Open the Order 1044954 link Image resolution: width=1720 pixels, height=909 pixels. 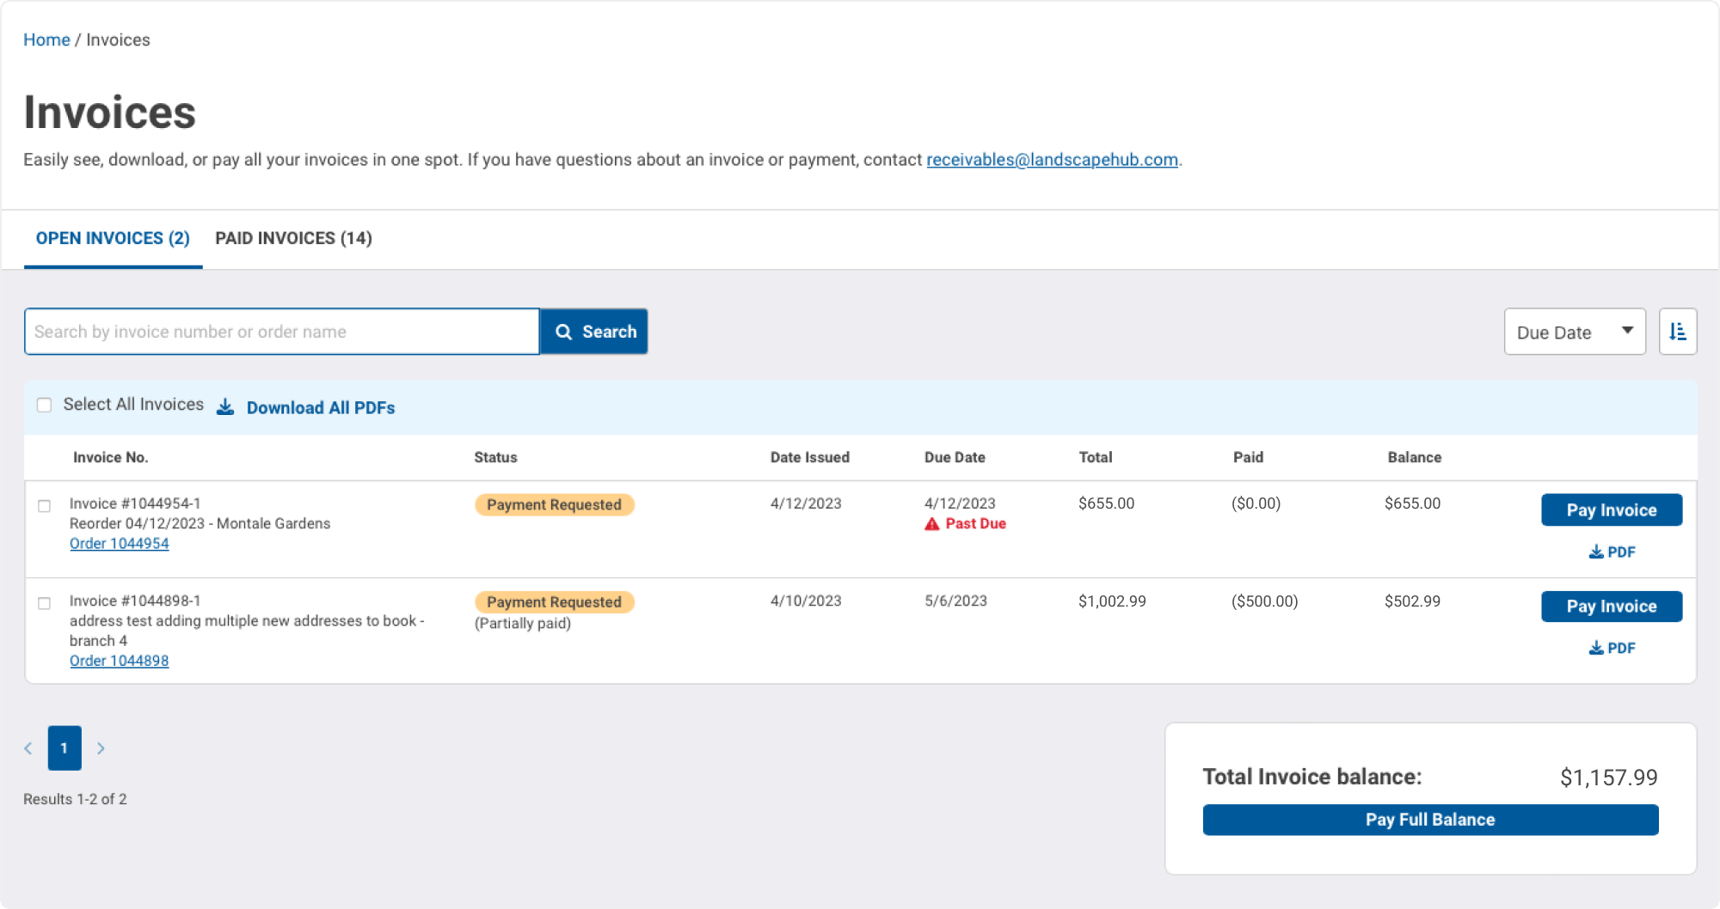[119, 543]
